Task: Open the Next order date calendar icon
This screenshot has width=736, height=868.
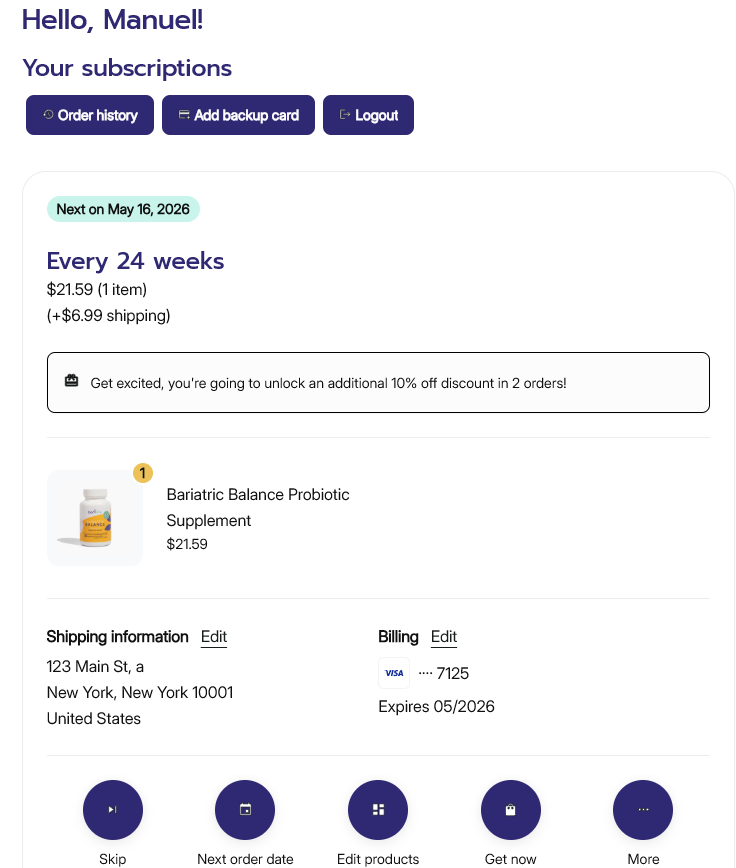Action: [245, 810]
